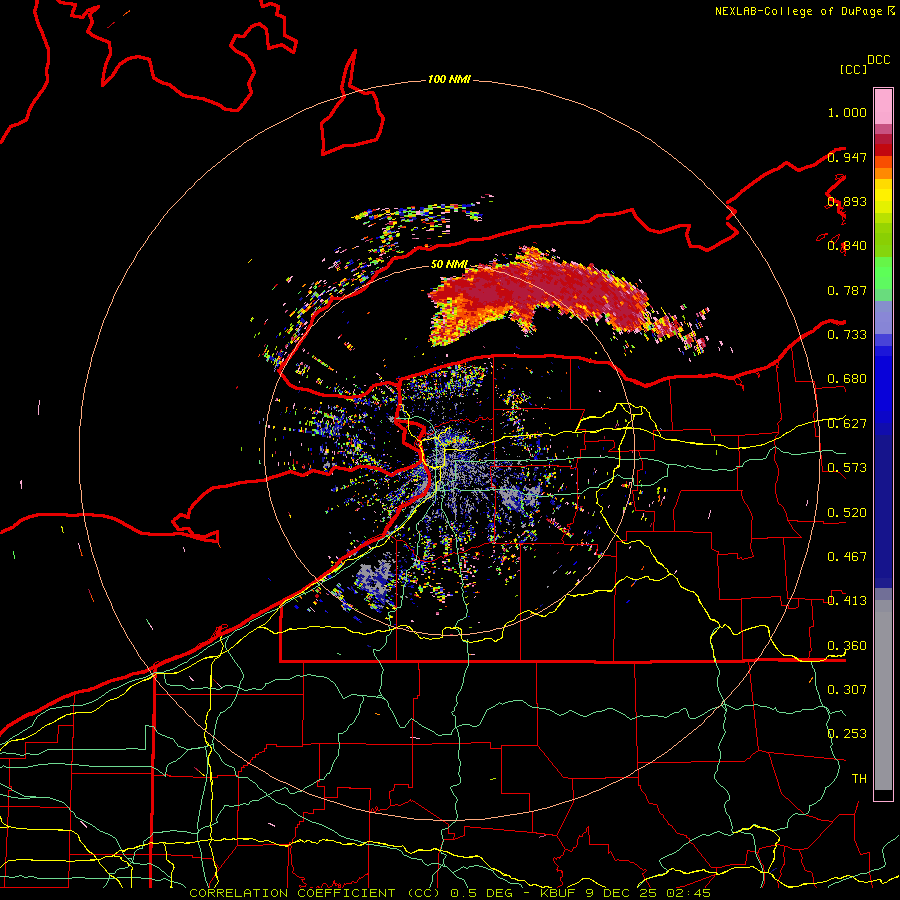Click the 50 NMI range ring label
Image resolution: width=900 pixels, height=900 pixels.
[449, 265]
